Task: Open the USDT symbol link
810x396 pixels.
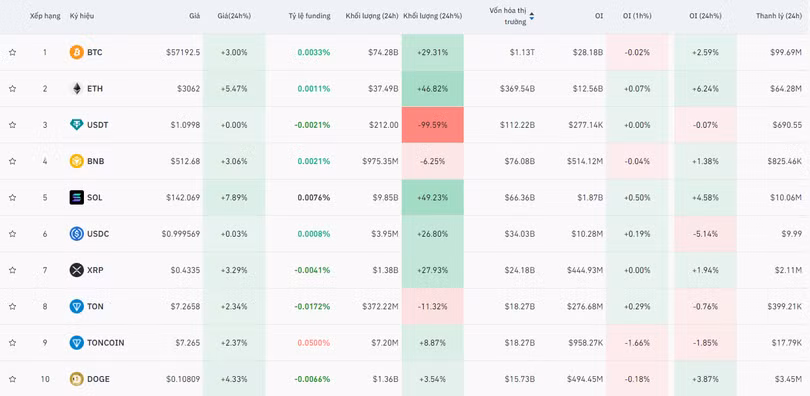Action: tap(98, 125)
